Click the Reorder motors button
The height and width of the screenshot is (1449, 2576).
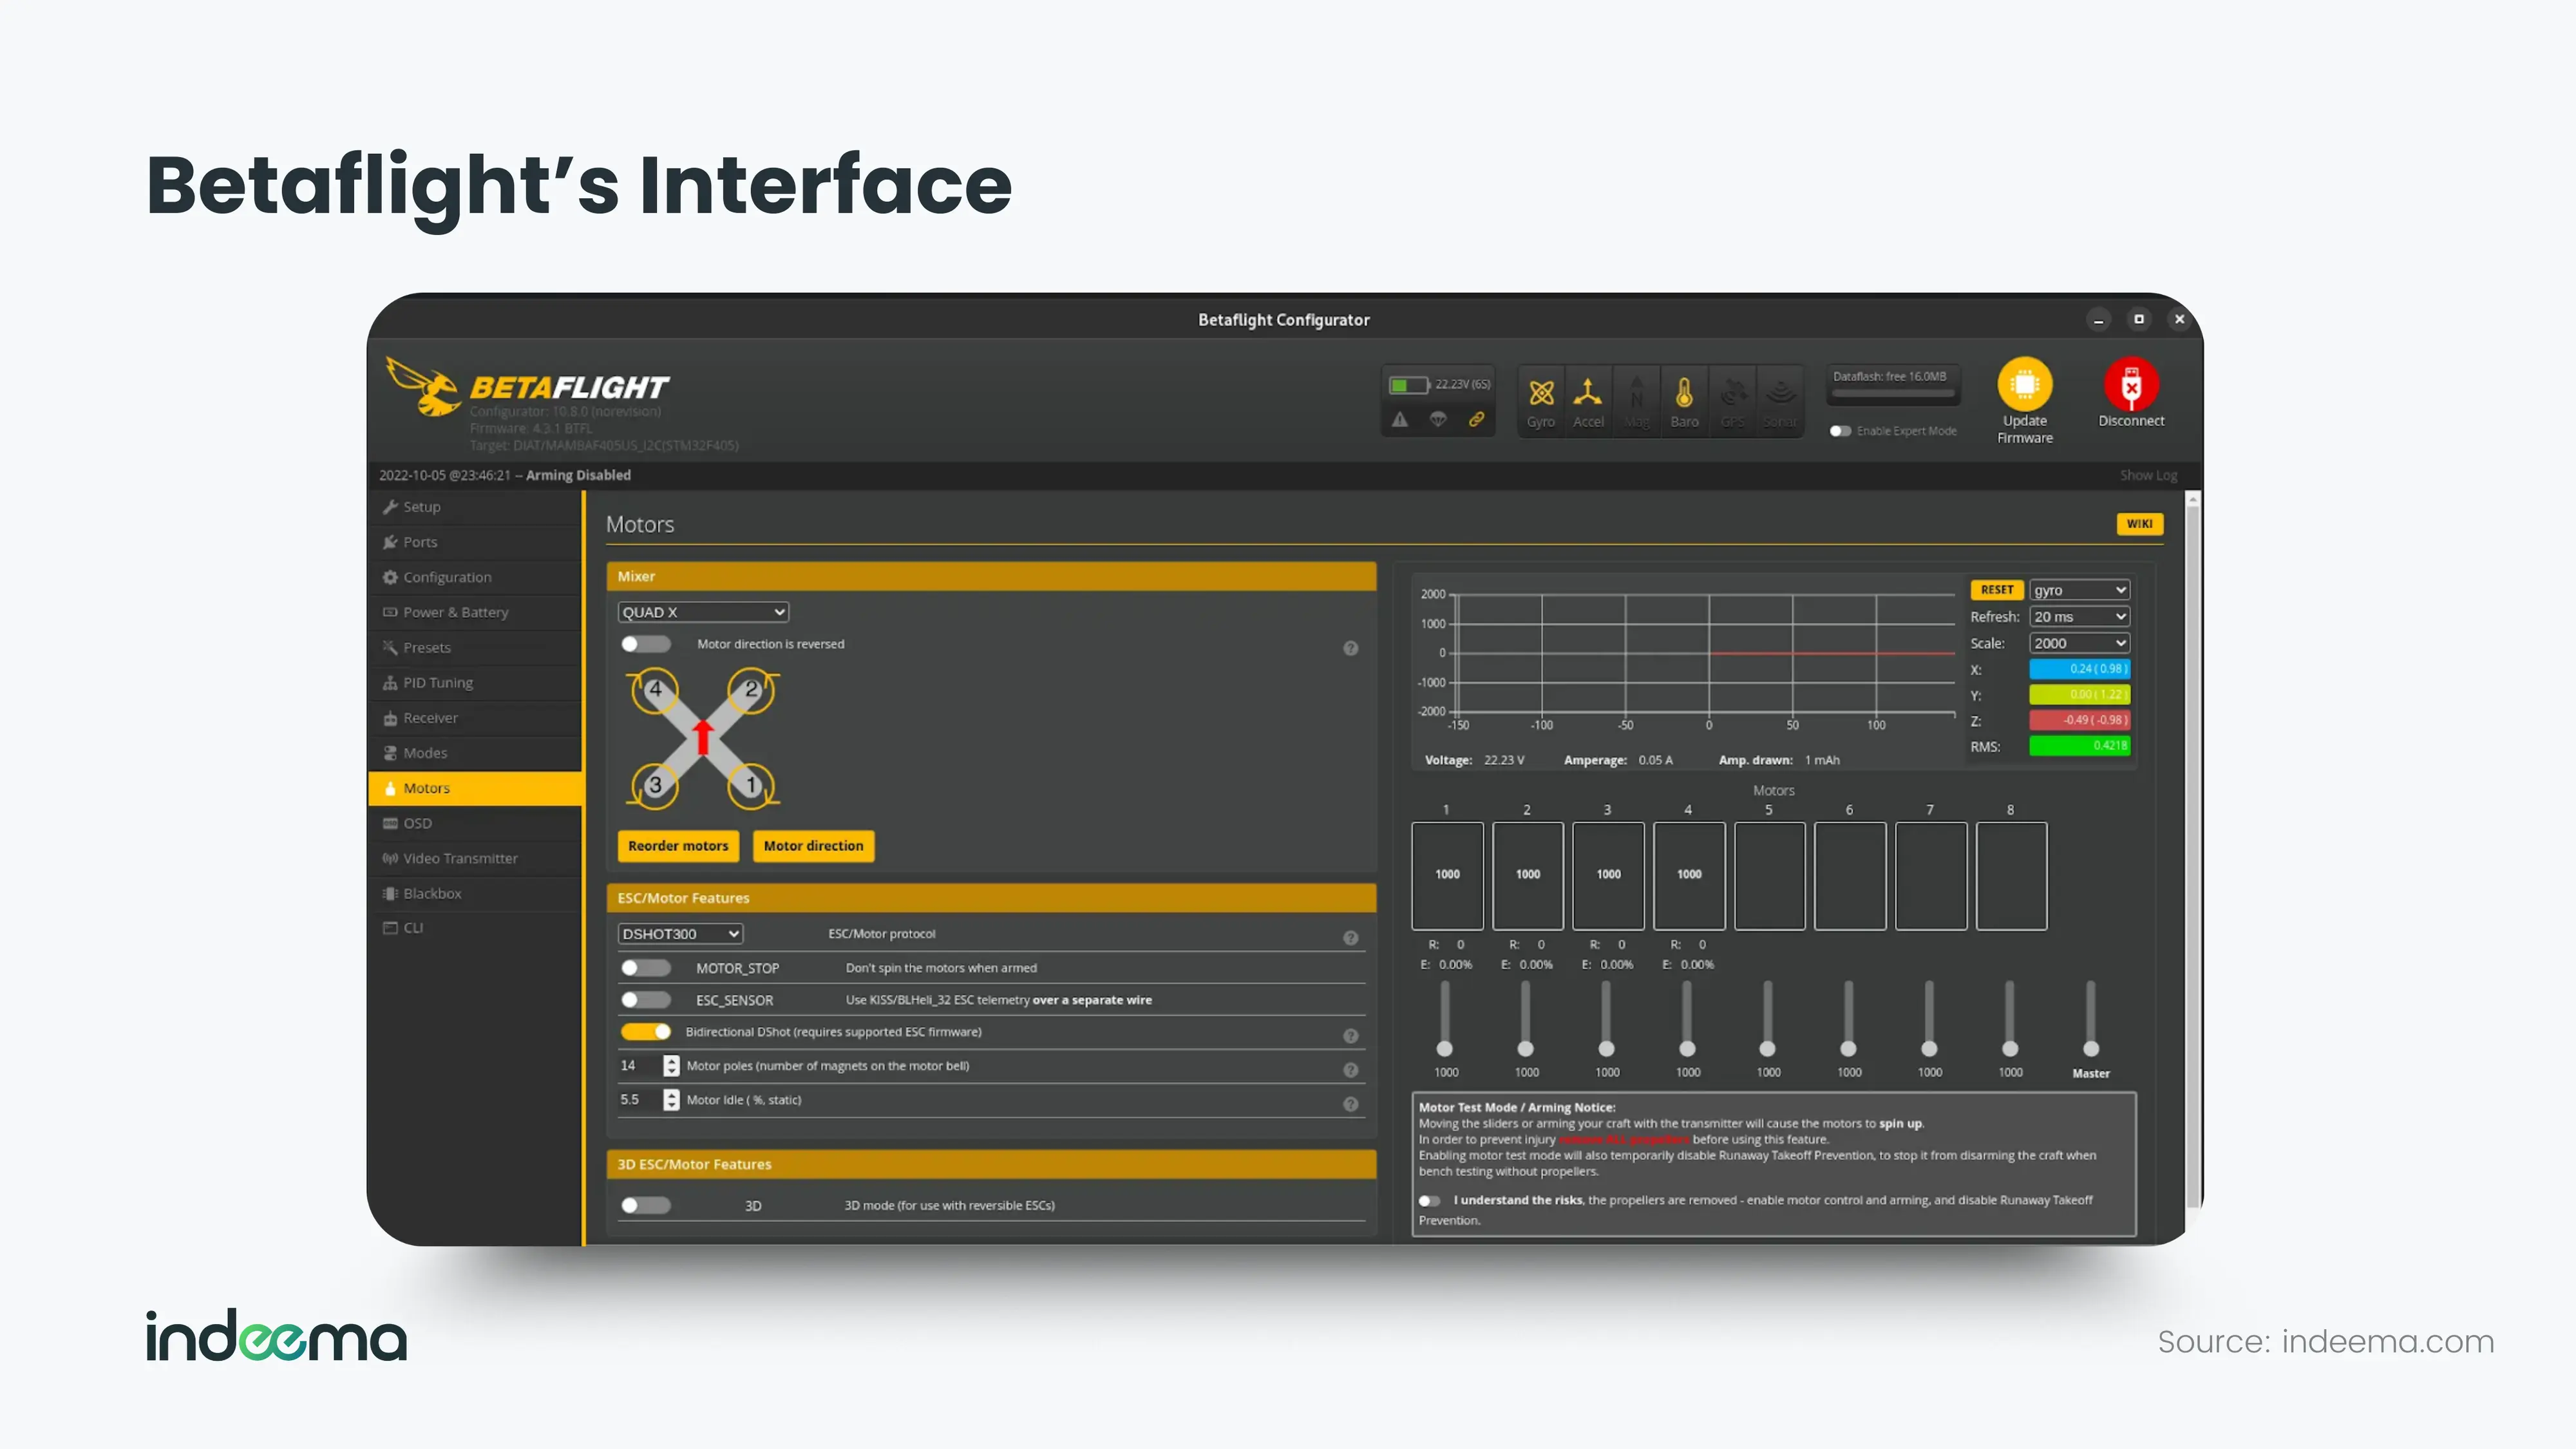point(678,846)
